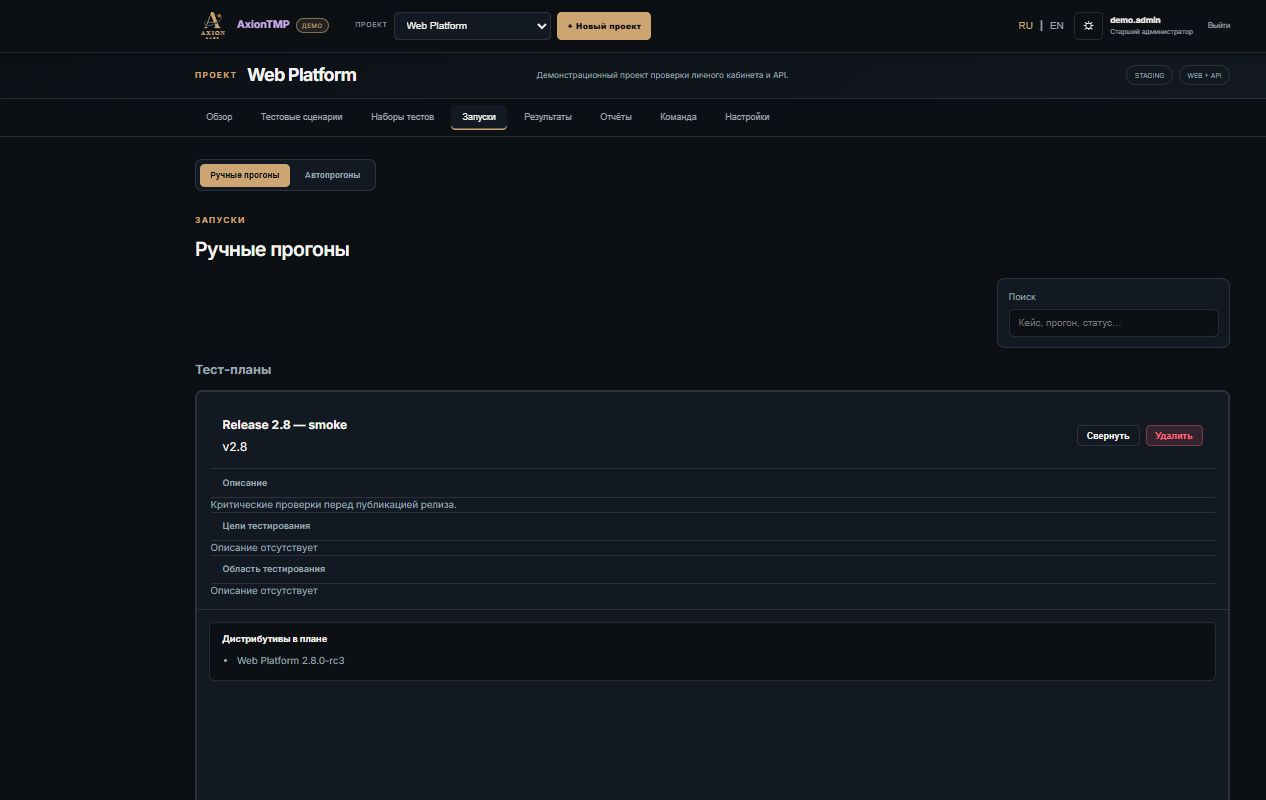Click the red Удалить button

pyautogui.click(x=1174, y=435)
